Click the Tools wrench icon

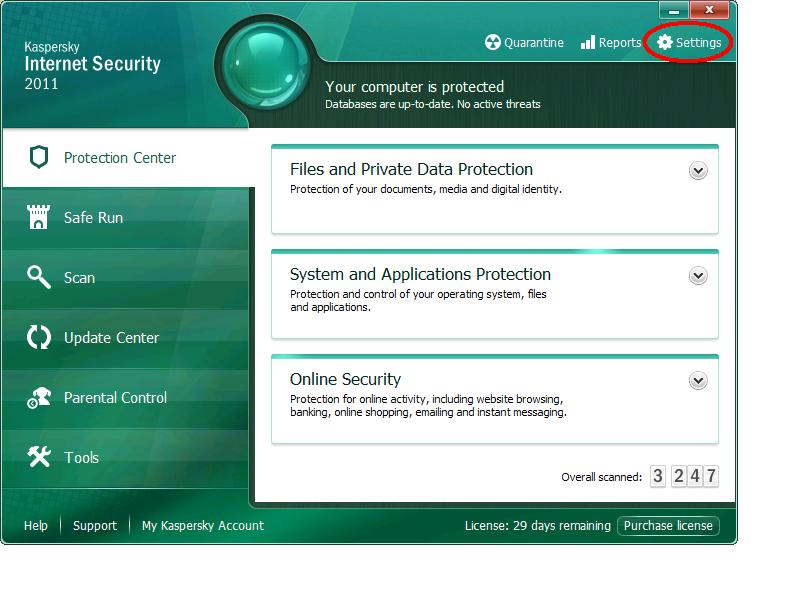coord(39,457)
